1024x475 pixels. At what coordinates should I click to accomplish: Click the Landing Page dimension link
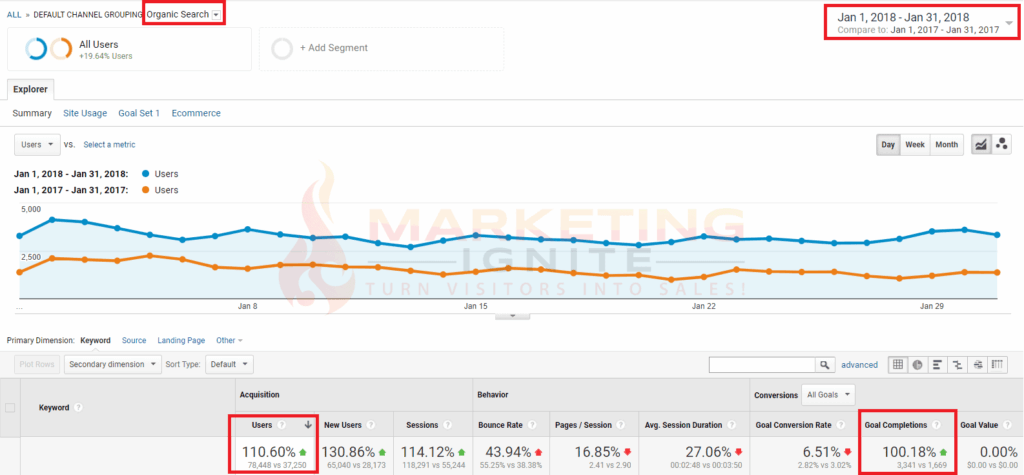point(181,340)
